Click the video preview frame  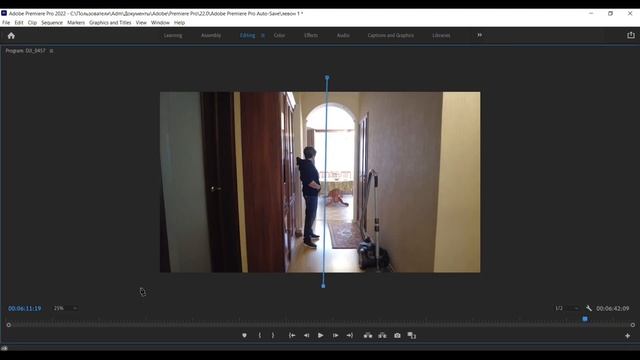[320, 182]
